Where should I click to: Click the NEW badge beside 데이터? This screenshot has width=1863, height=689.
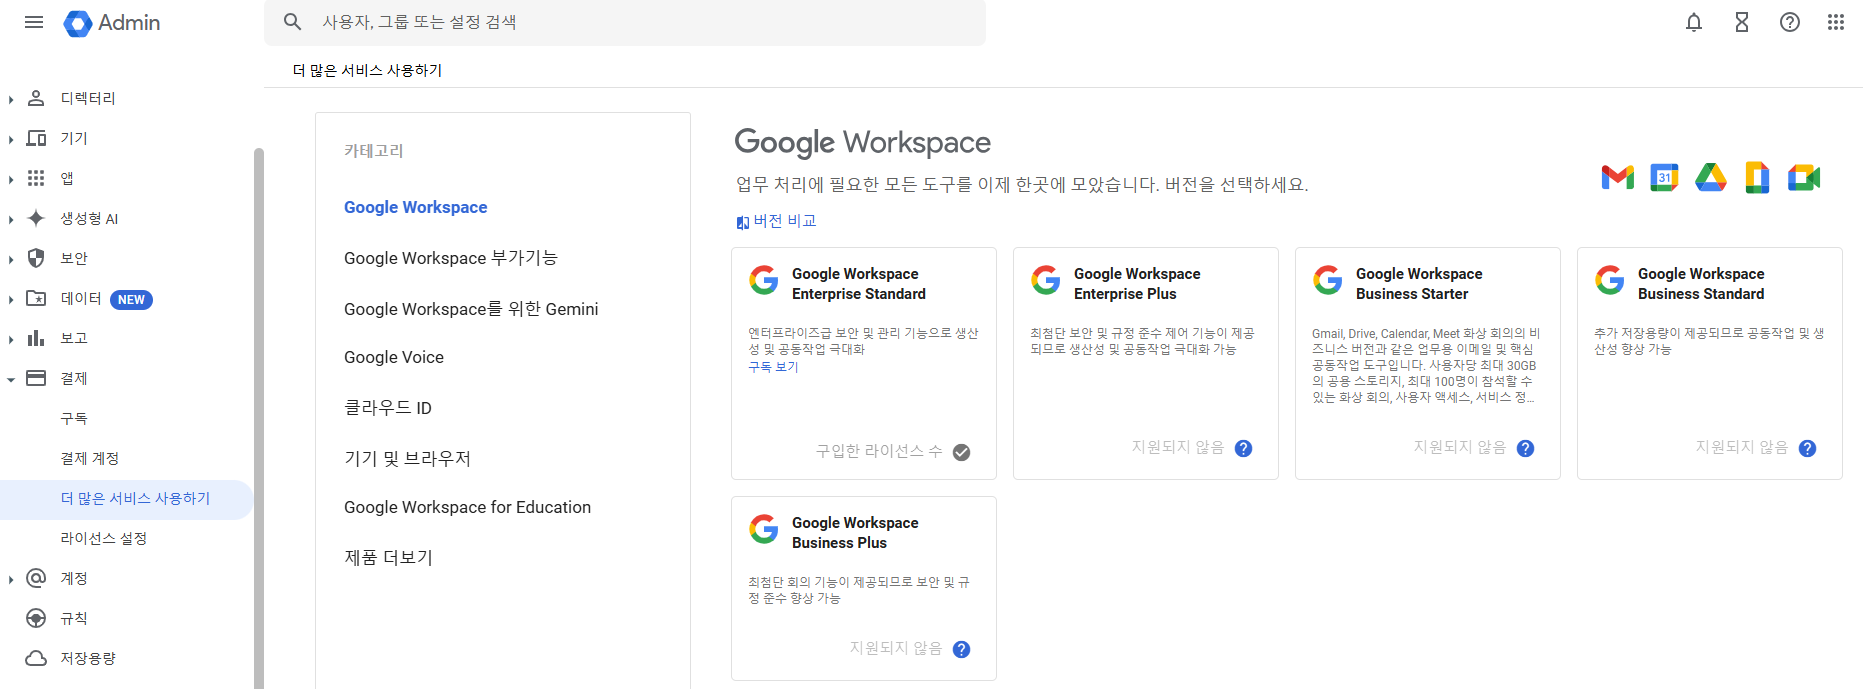(x=131, y=299)
